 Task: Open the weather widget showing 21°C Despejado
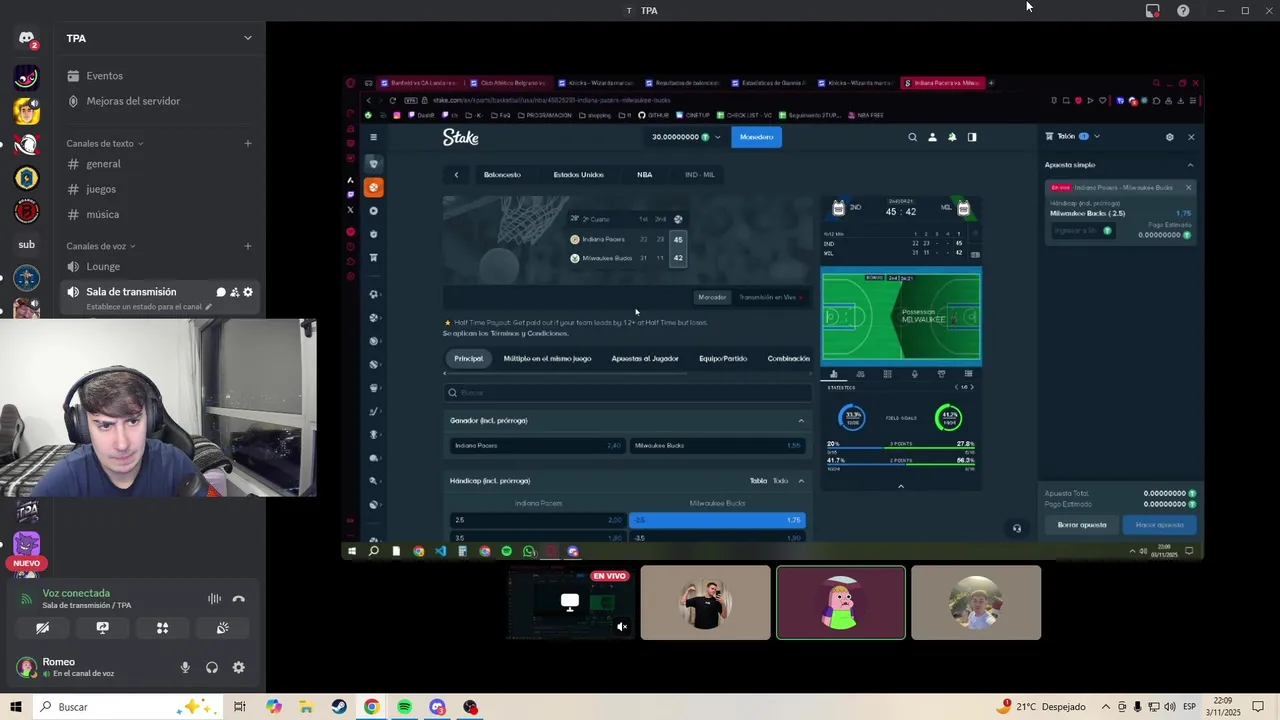(1042, 707)
